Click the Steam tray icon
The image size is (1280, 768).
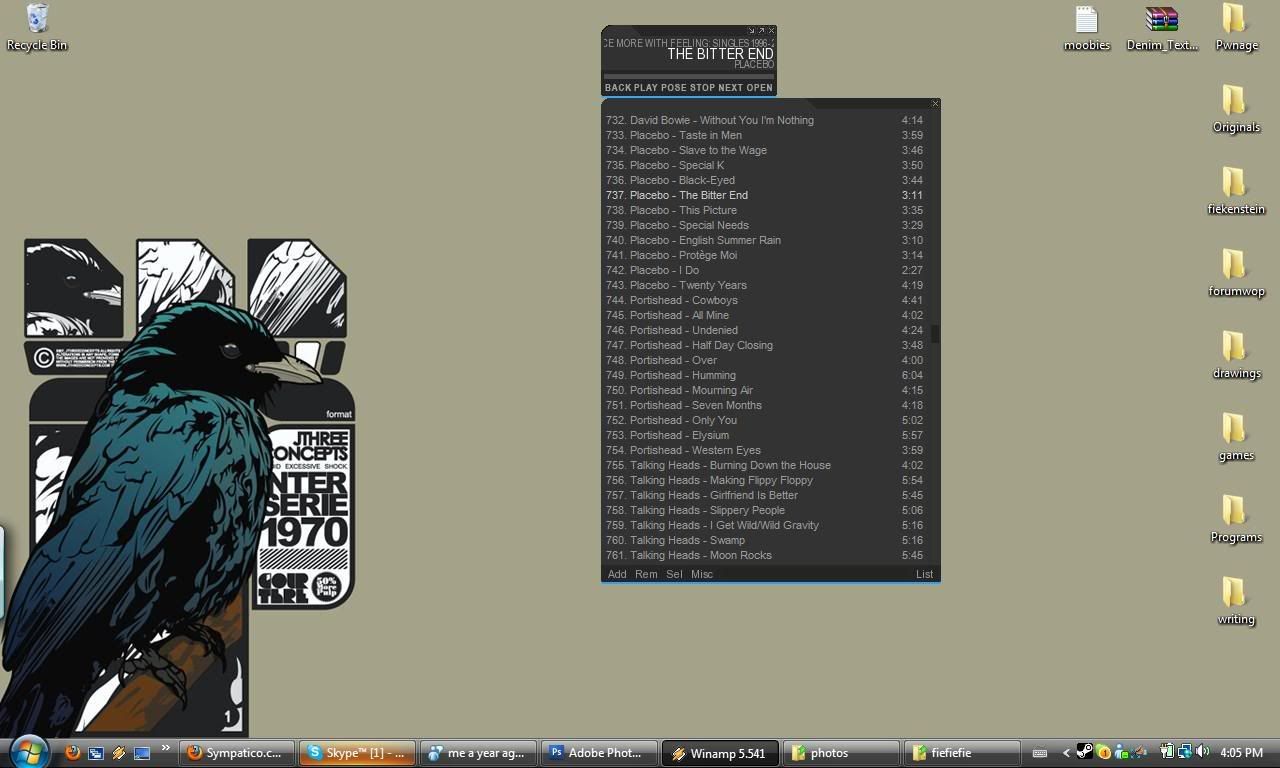click(1085, 753)
